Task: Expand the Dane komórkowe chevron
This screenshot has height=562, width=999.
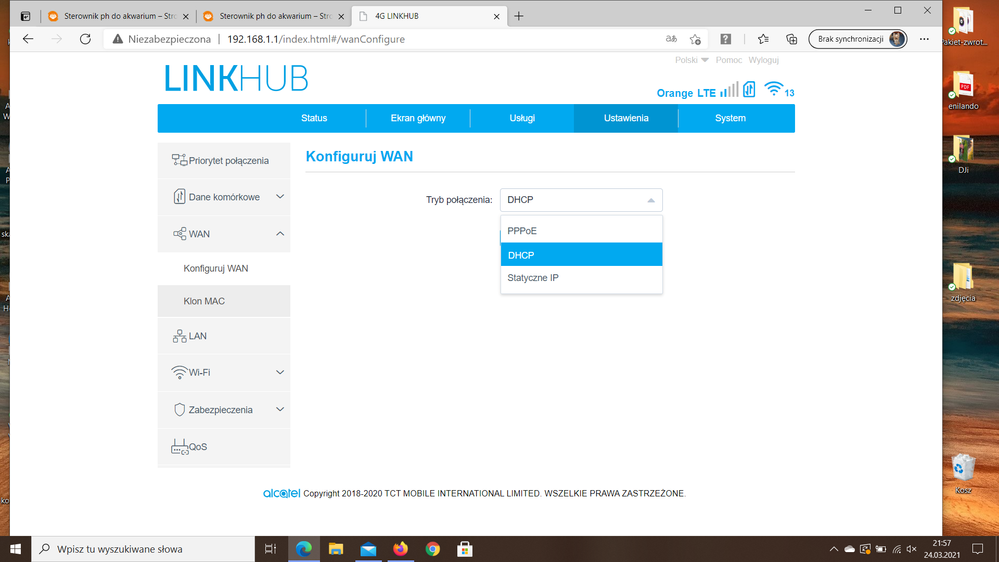Action: (x=280, y=197)
